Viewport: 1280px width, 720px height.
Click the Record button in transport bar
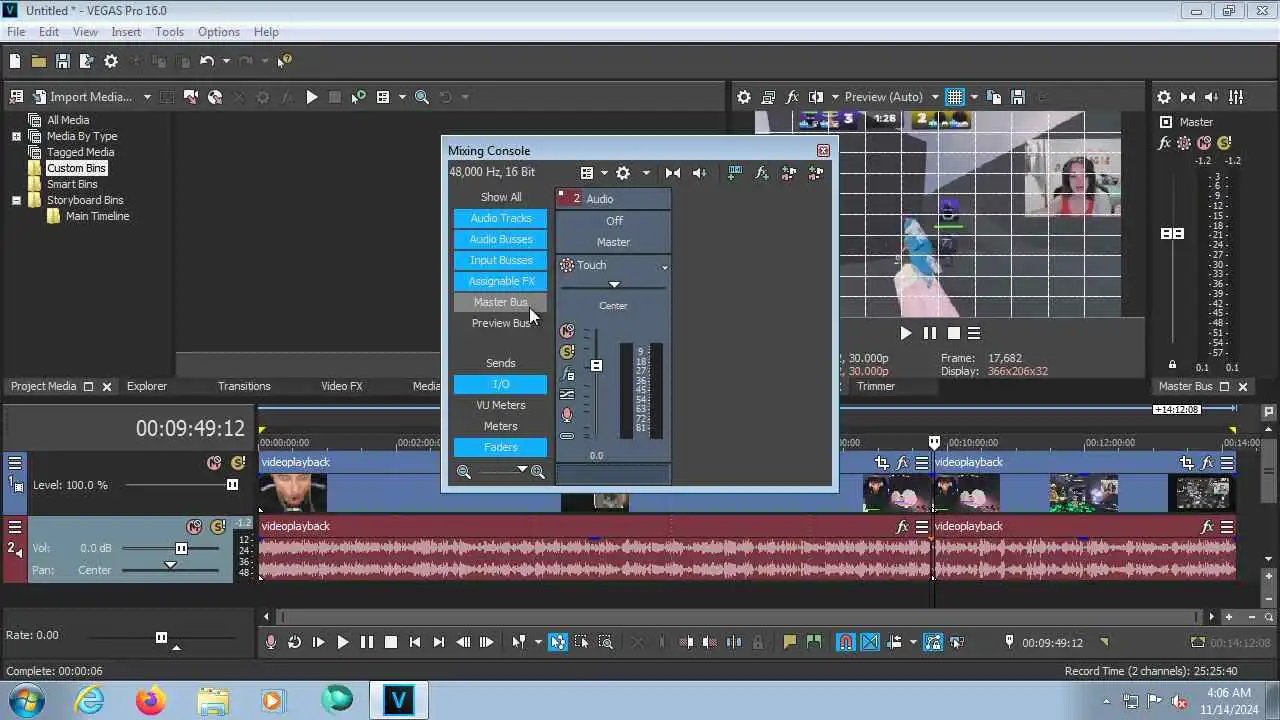tap(270, 643)
